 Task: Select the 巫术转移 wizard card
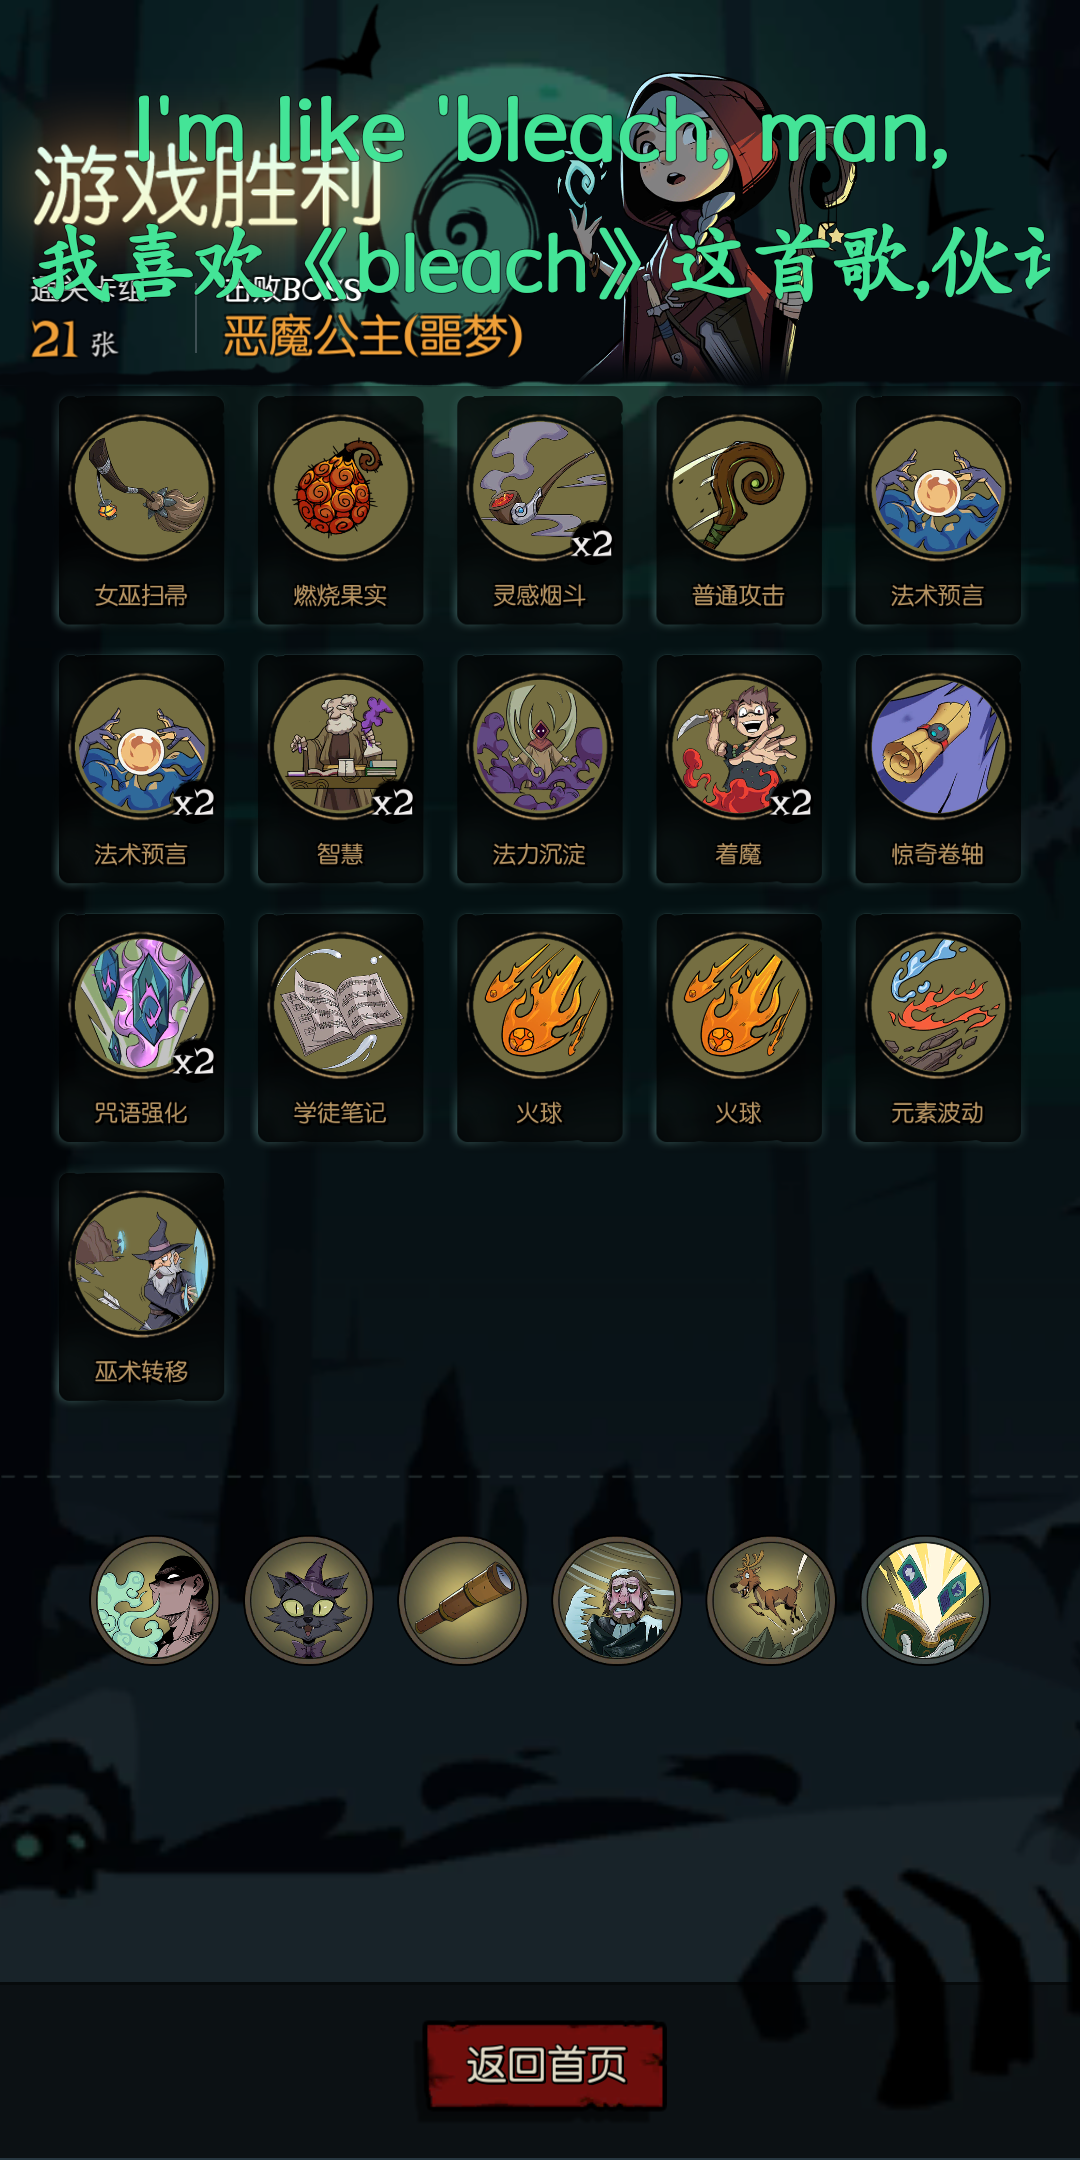coord(141,1287)
